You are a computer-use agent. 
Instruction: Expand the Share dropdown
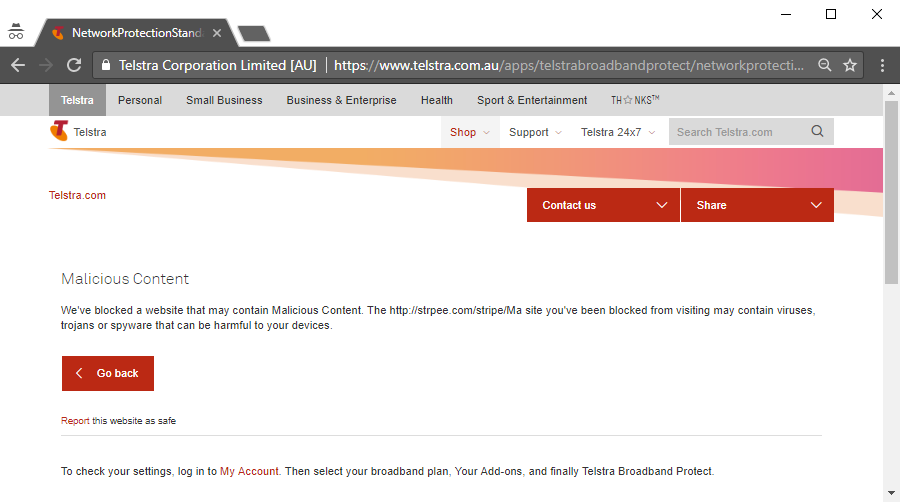point(757,205)
